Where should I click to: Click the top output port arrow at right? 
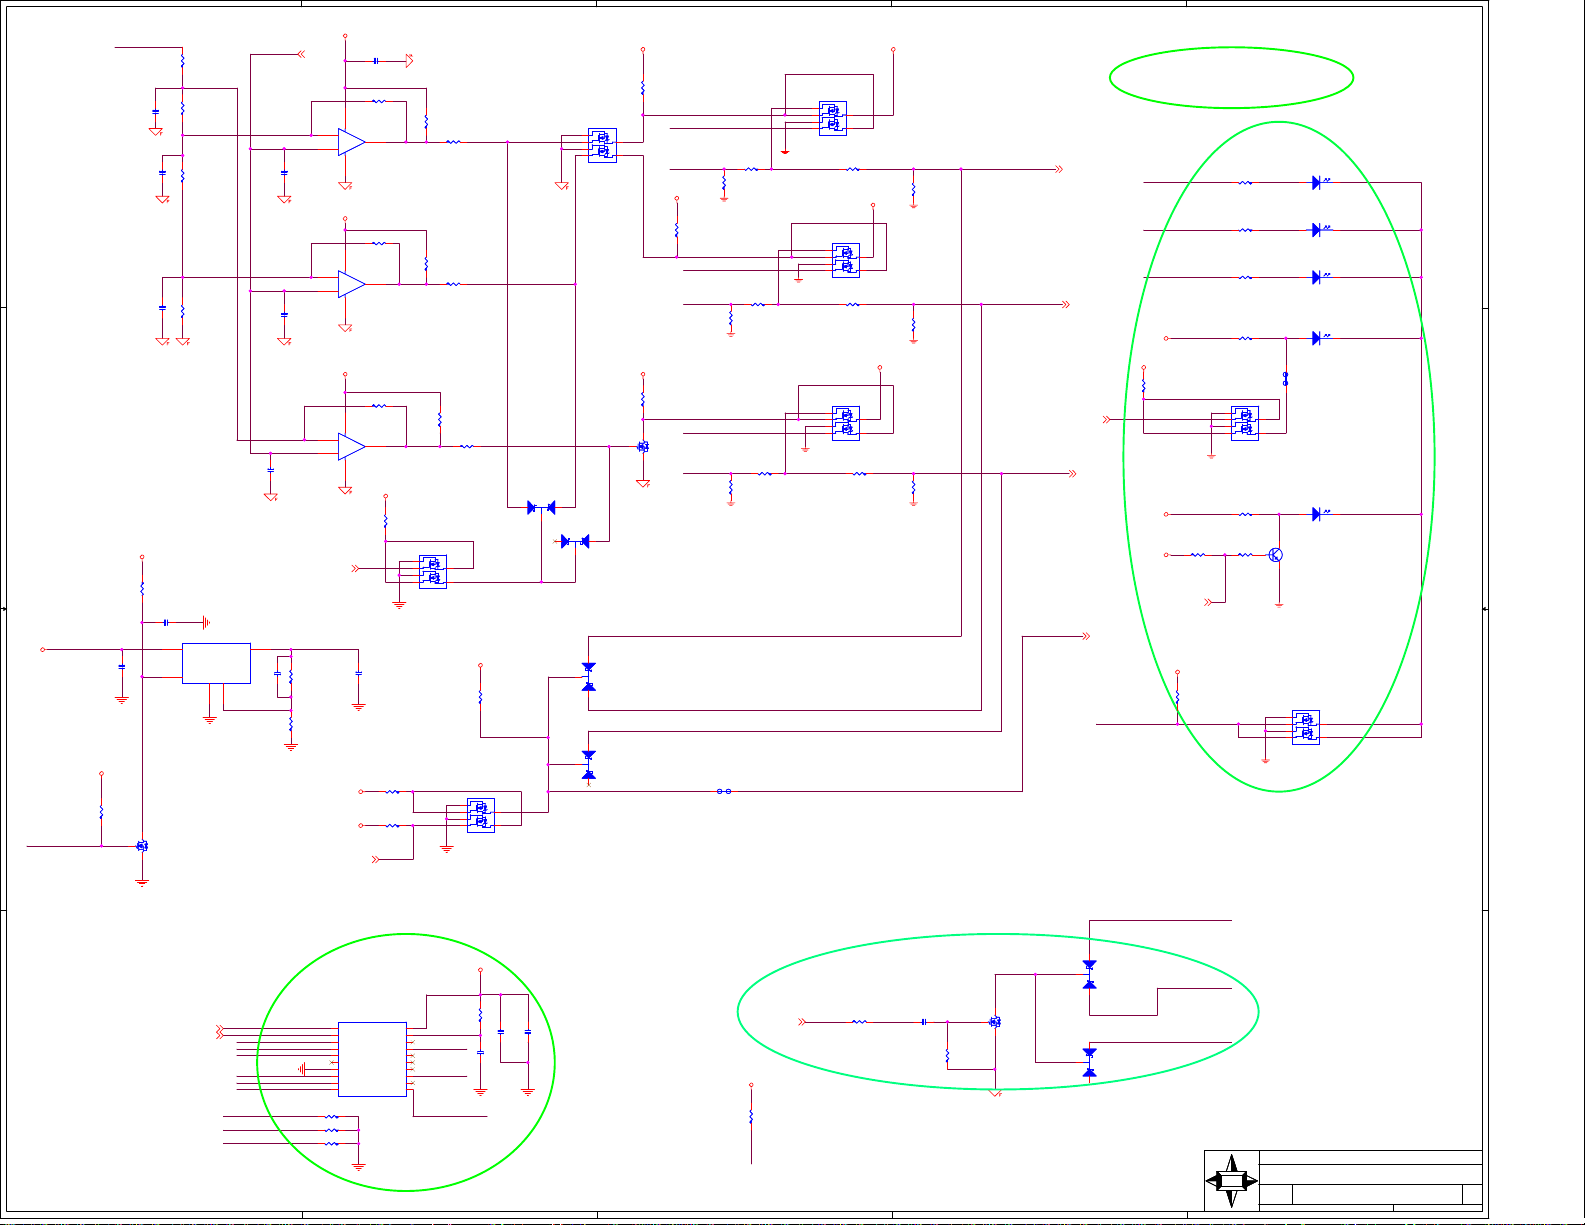pos(1059,169)
